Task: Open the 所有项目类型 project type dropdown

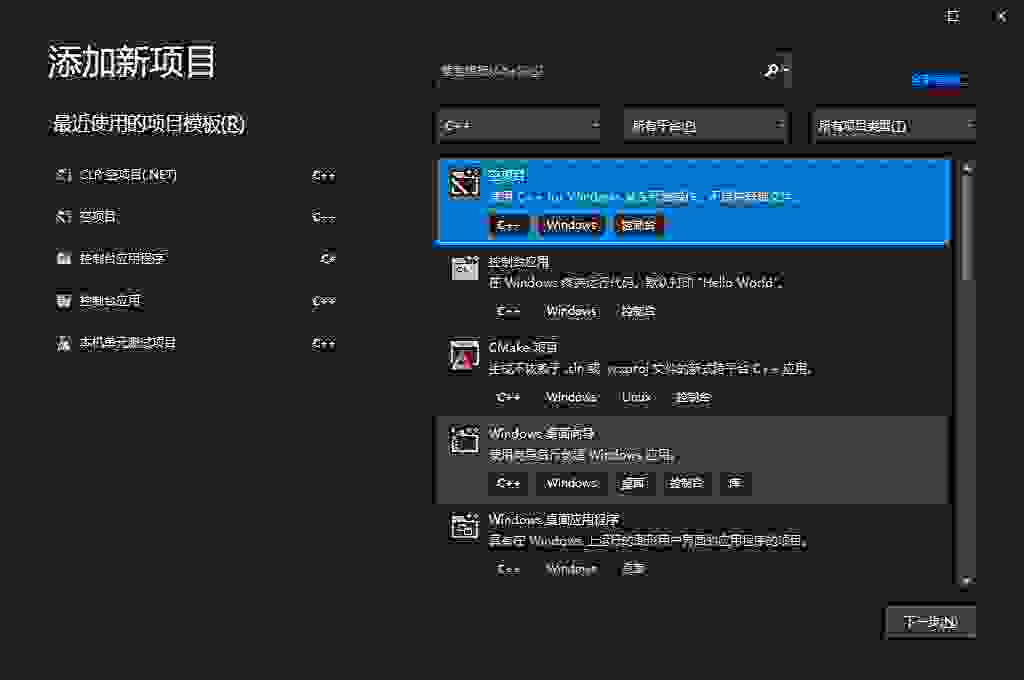Action: click(893, 125)
